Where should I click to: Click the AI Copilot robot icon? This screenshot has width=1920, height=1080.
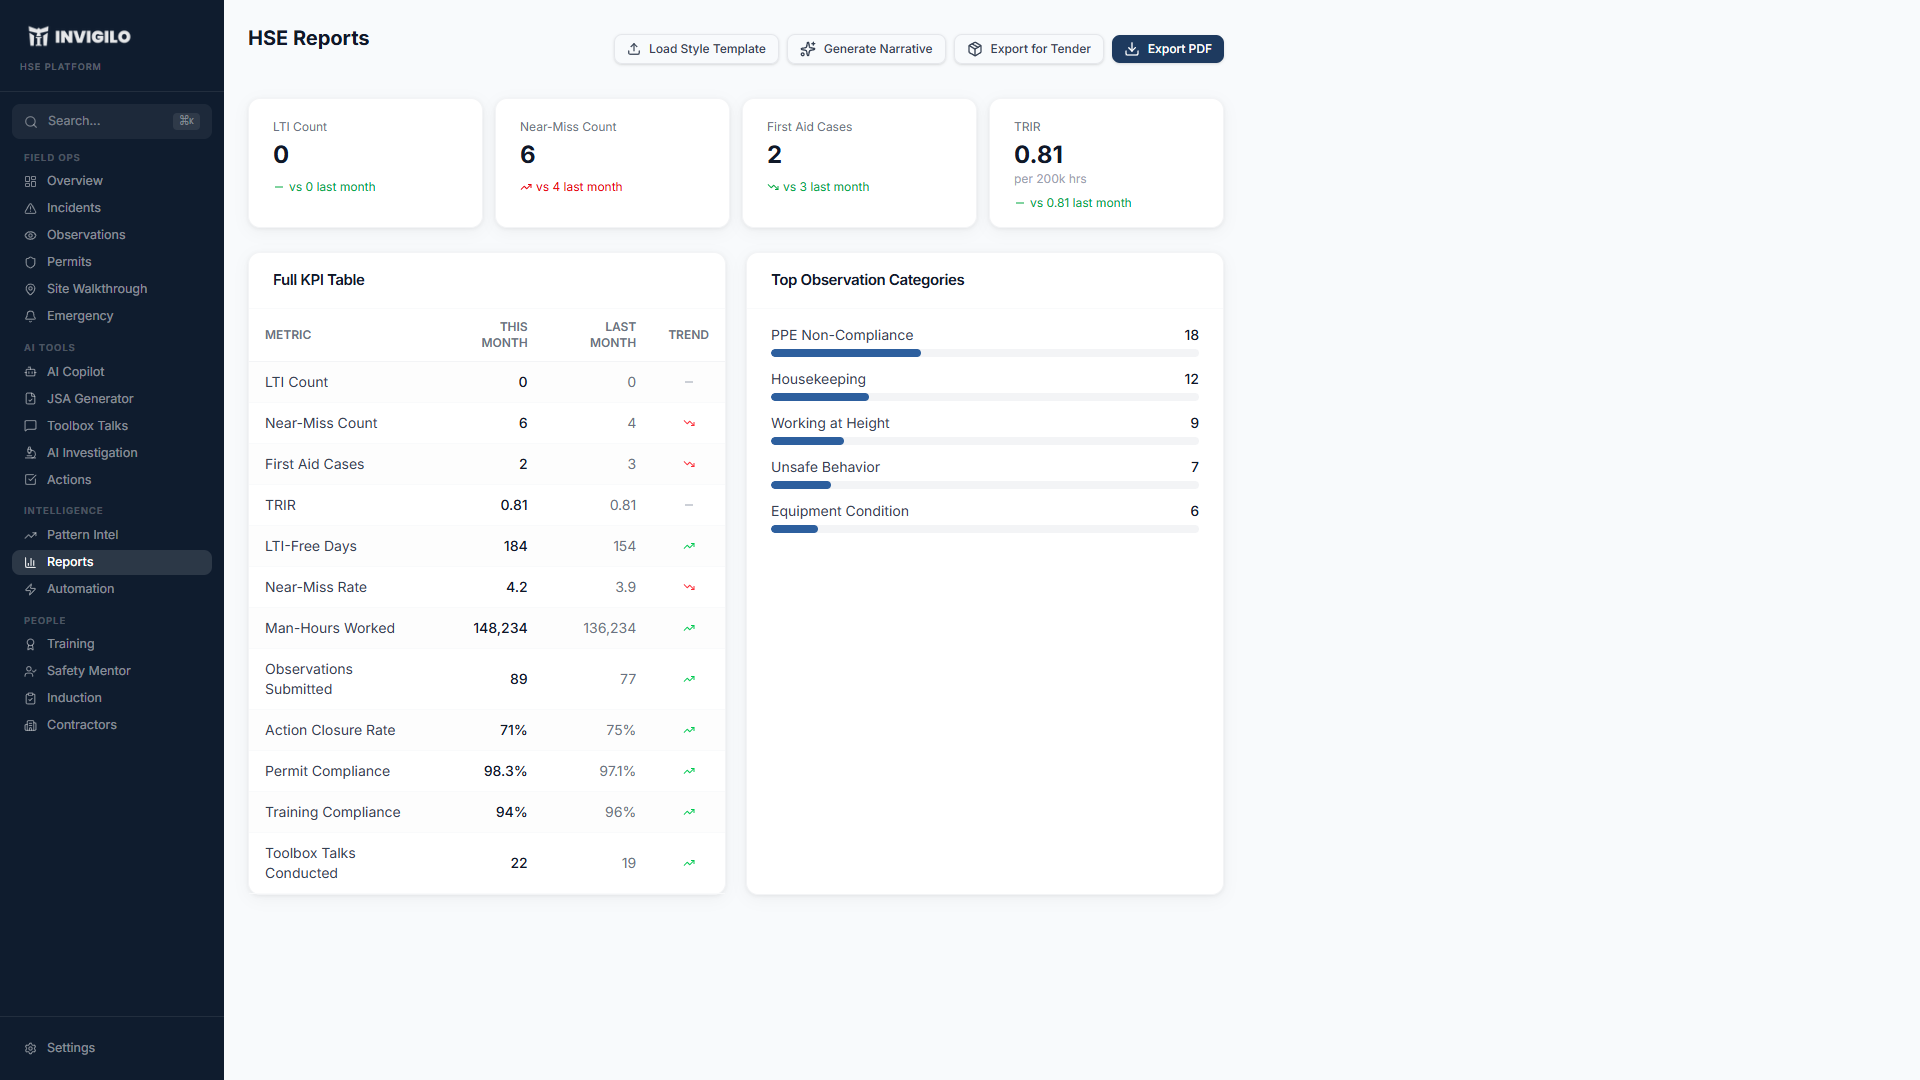tap(30, 372)
